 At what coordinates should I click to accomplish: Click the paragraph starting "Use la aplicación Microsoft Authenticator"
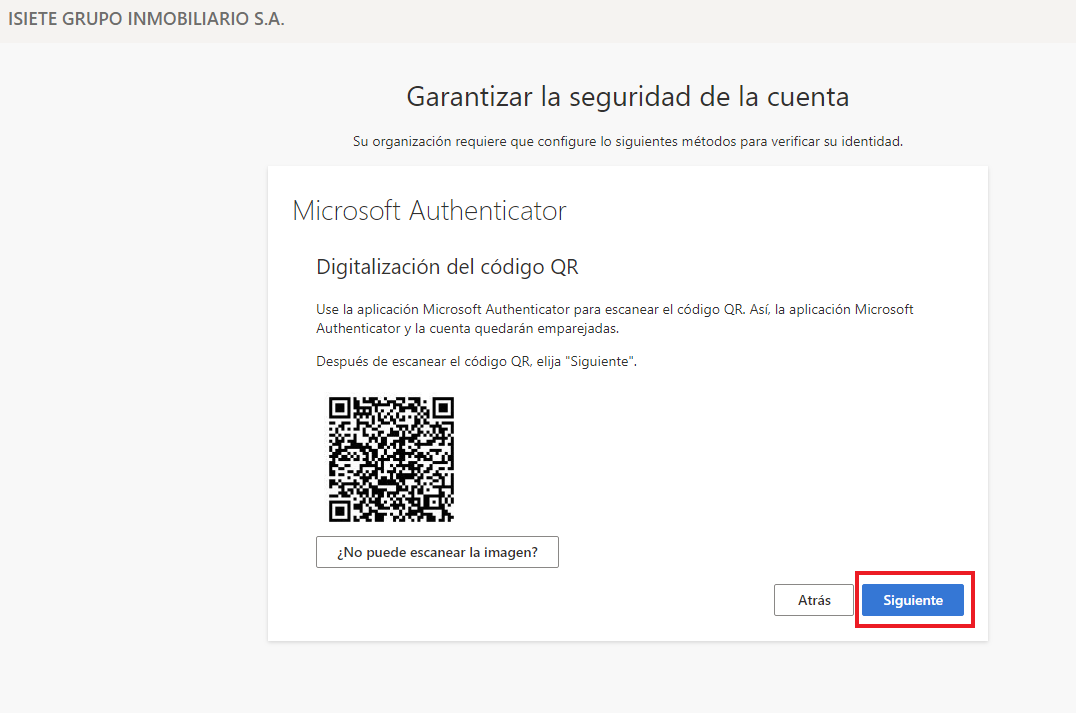click(615, 319)
